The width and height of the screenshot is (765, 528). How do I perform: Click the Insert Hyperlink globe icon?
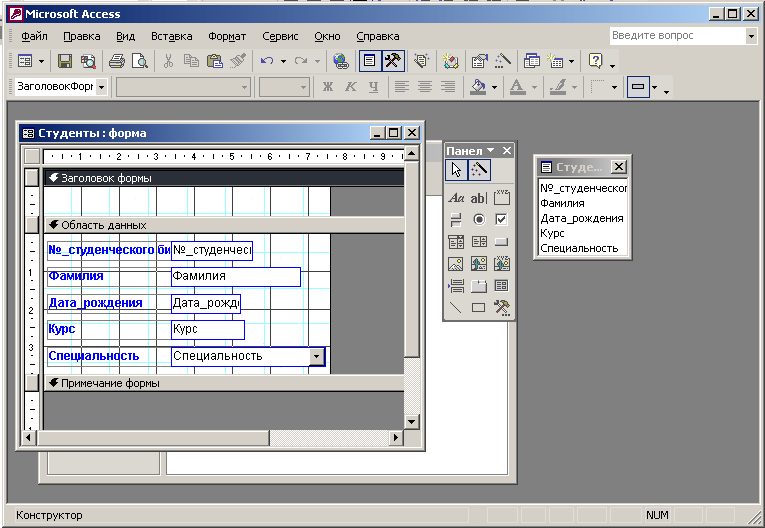(341, 61)
